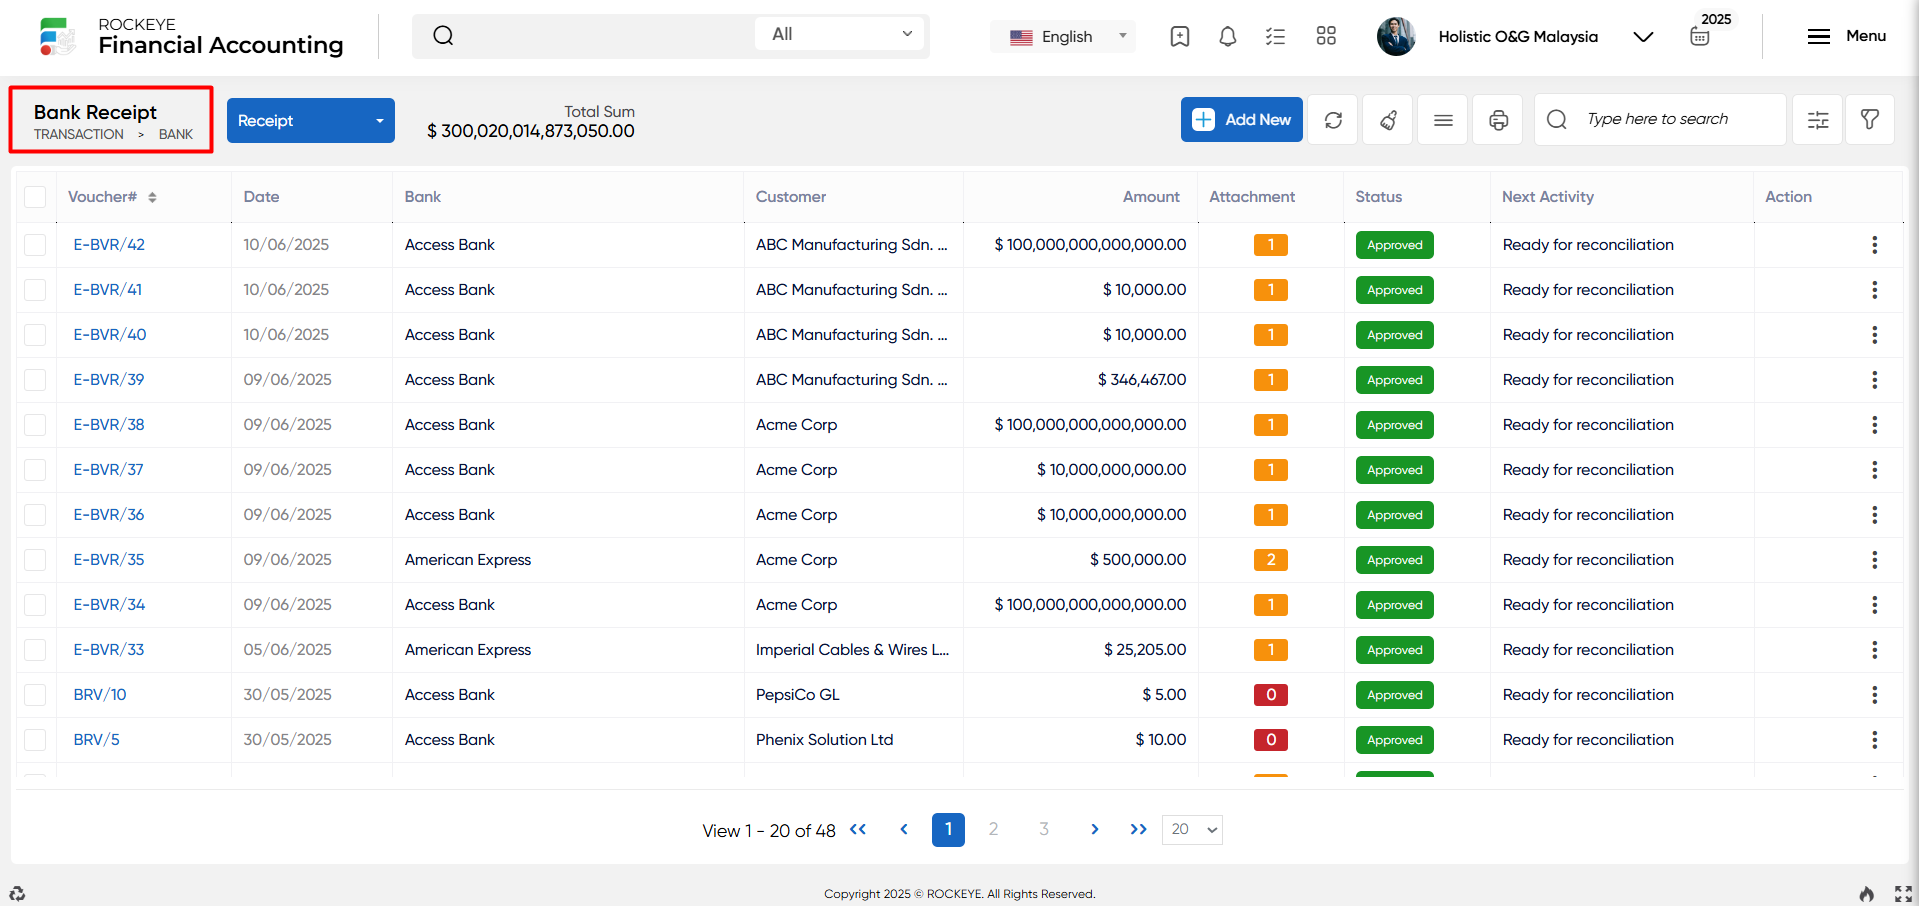Check the row E-BVR/40 checkbox
Viewport: 1919px width, 906px height.
click(x=35, y=335)
